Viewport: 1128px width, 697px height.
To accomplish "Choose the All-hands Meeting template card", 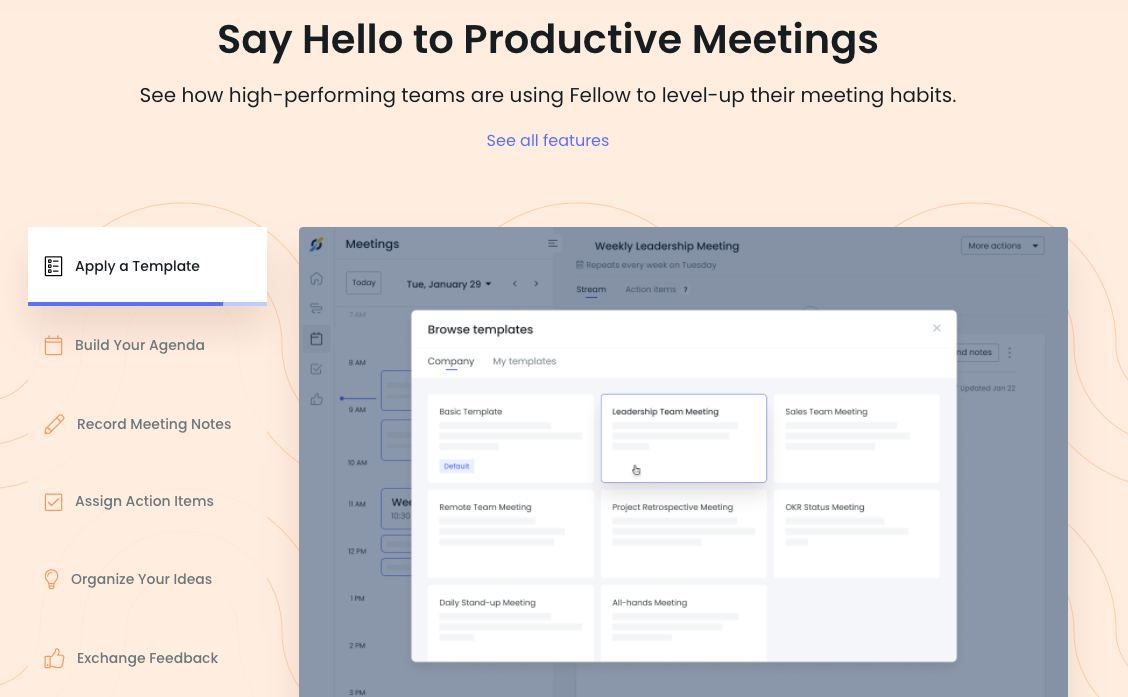I will [x=683, y=623].
